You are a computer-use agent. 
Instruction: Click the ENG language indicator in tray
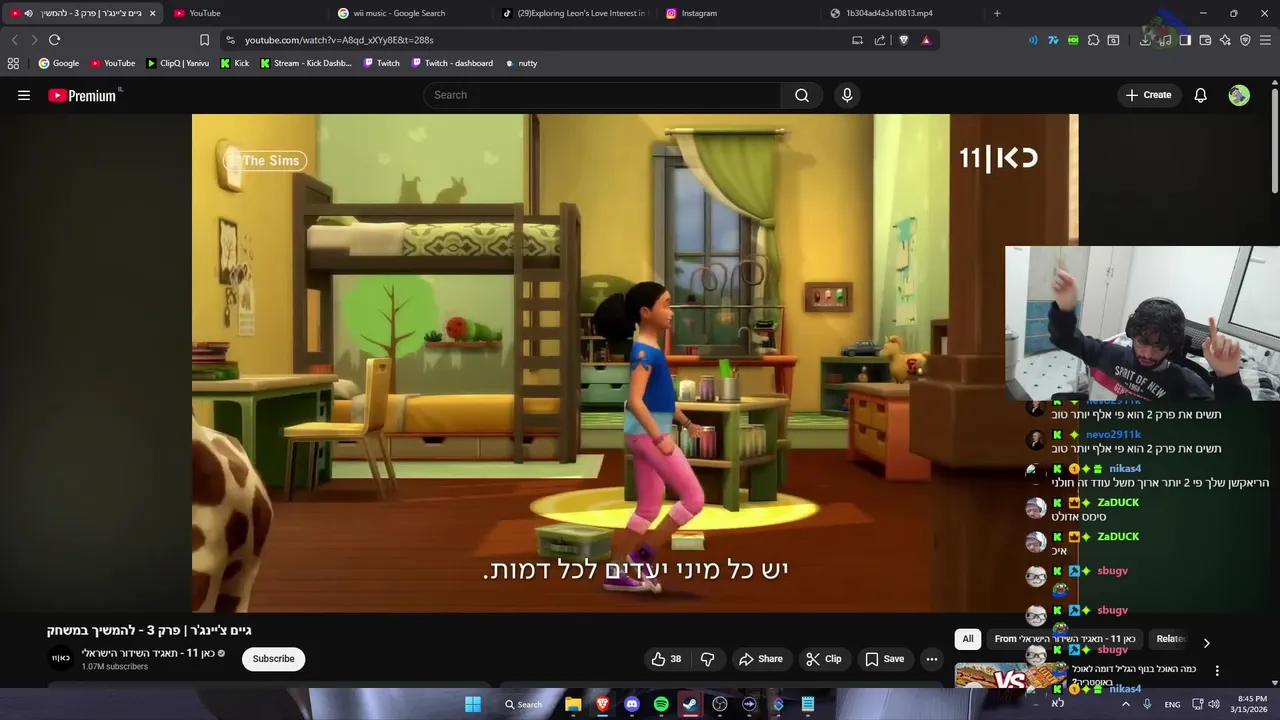click(1172, 704)
